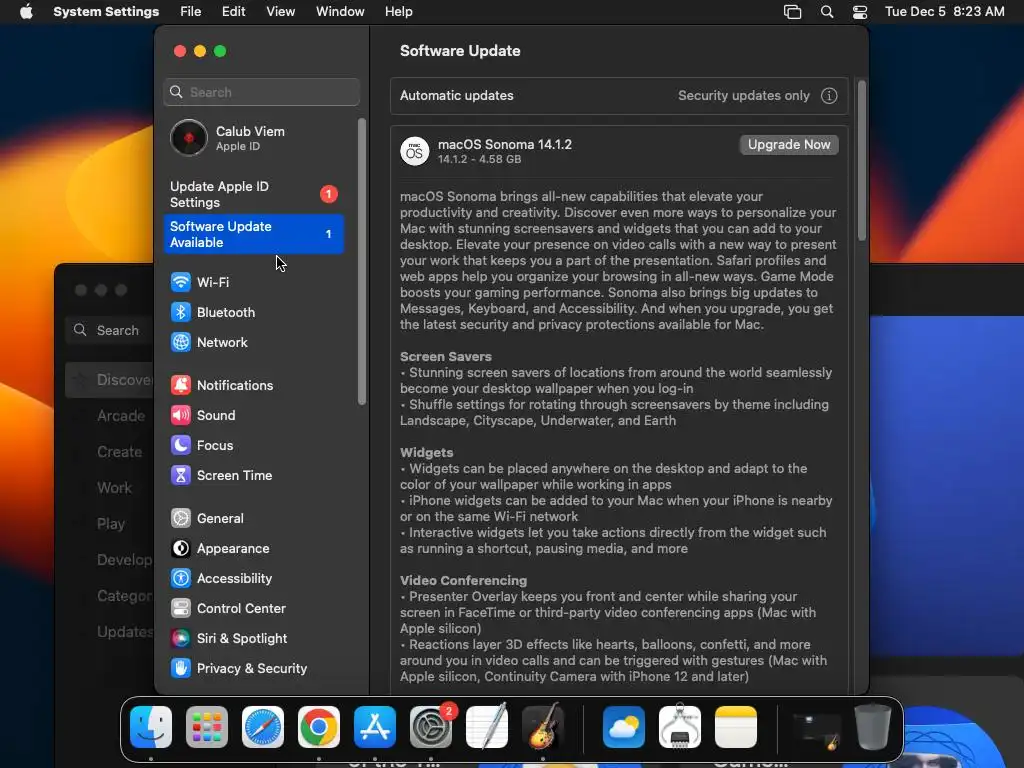The height and width of the screenshot is (768, 1024).
Task: Click the System Settings search field
Action: point(261,92)
